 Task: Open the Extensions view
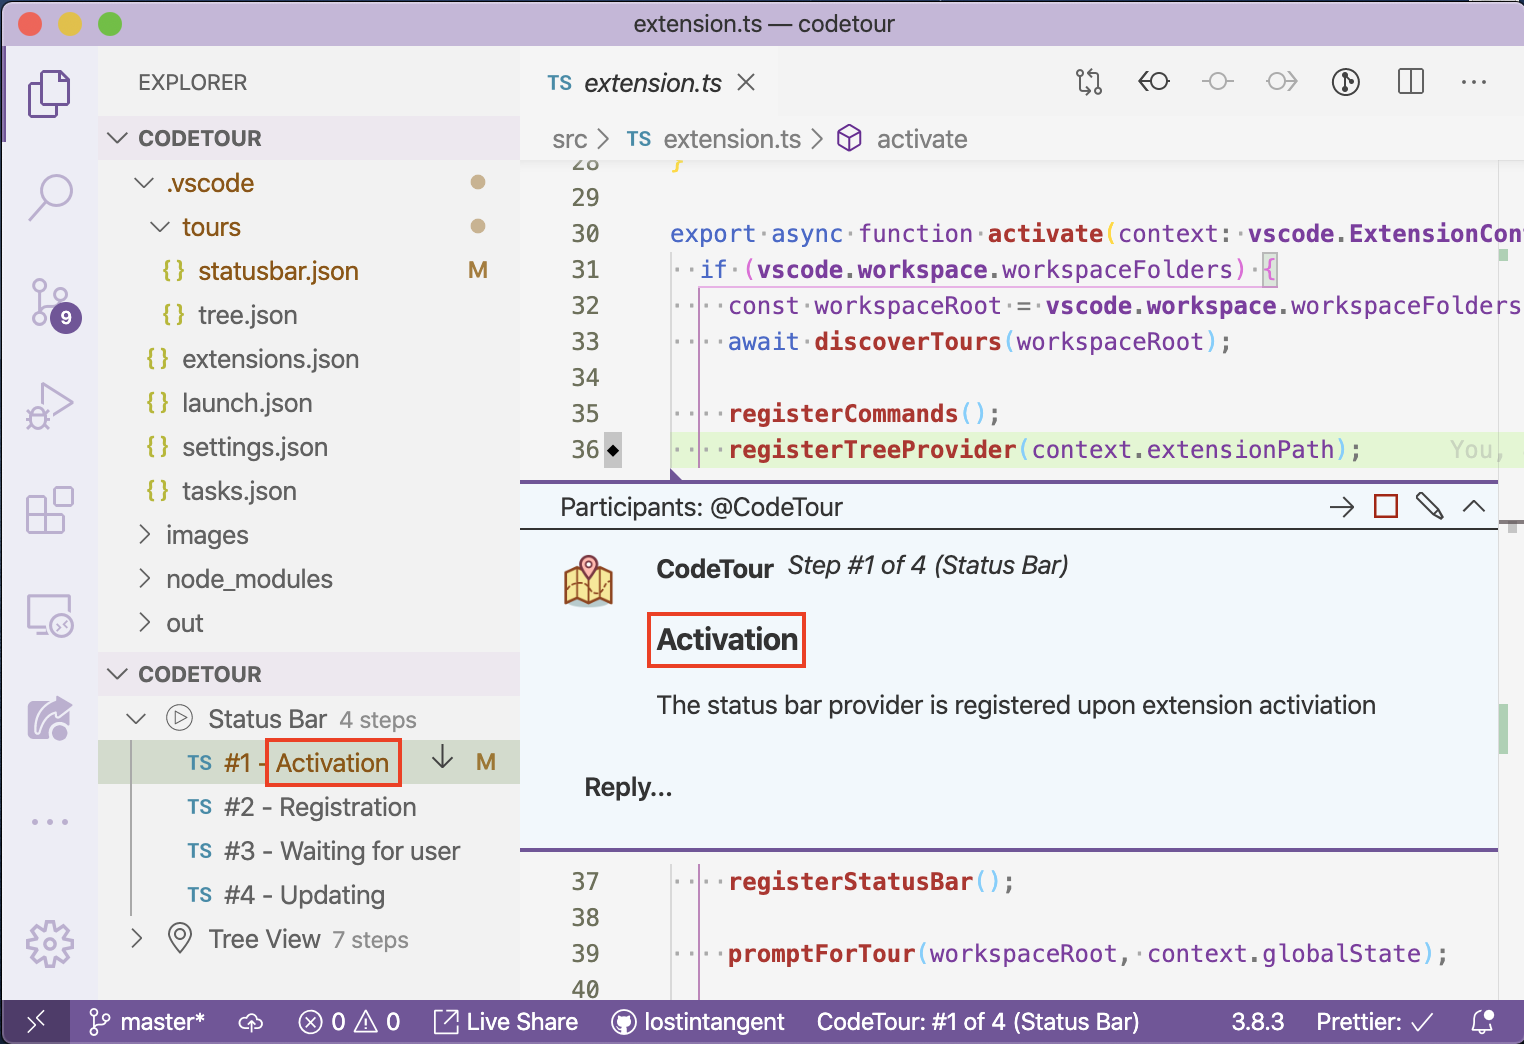[x=50, y=510]
